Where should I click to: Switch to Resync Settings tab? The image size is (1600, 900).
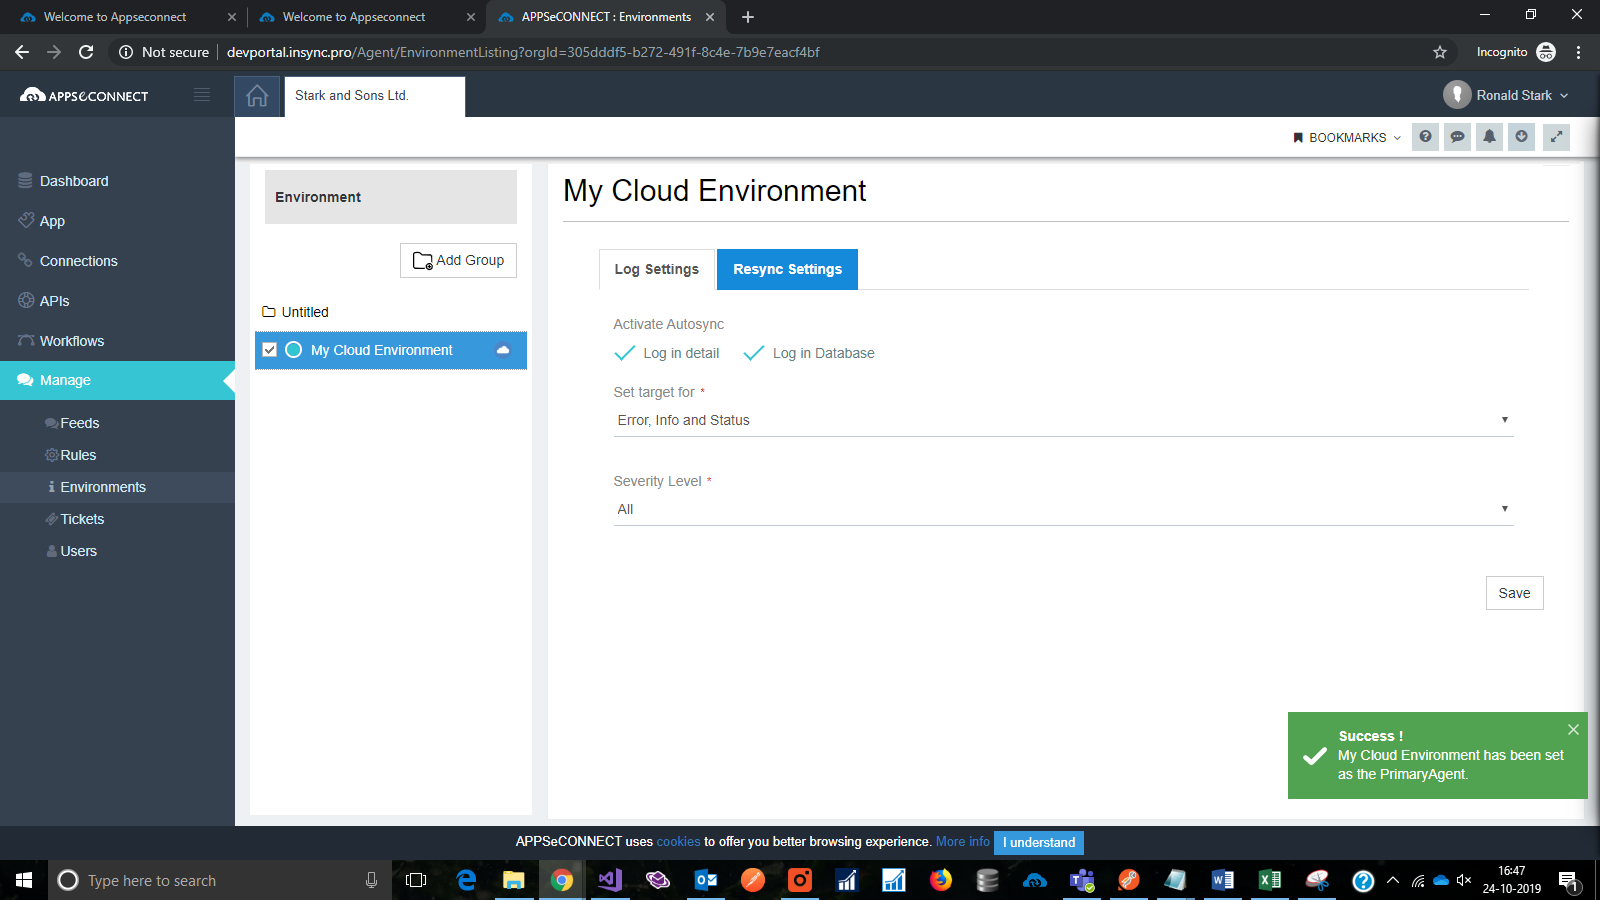point(787,269)
